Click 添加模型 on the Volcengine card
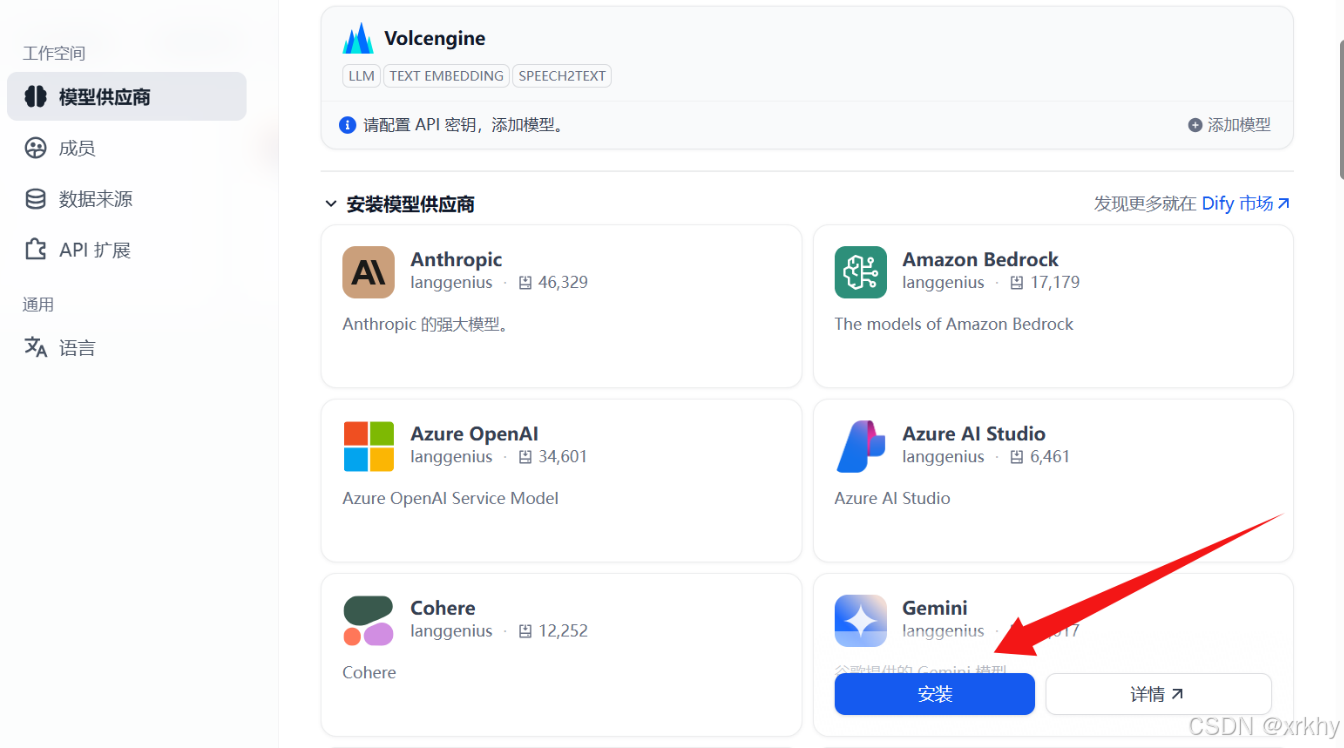This screenshot has height=748, width=1344. coord(1229,125)
